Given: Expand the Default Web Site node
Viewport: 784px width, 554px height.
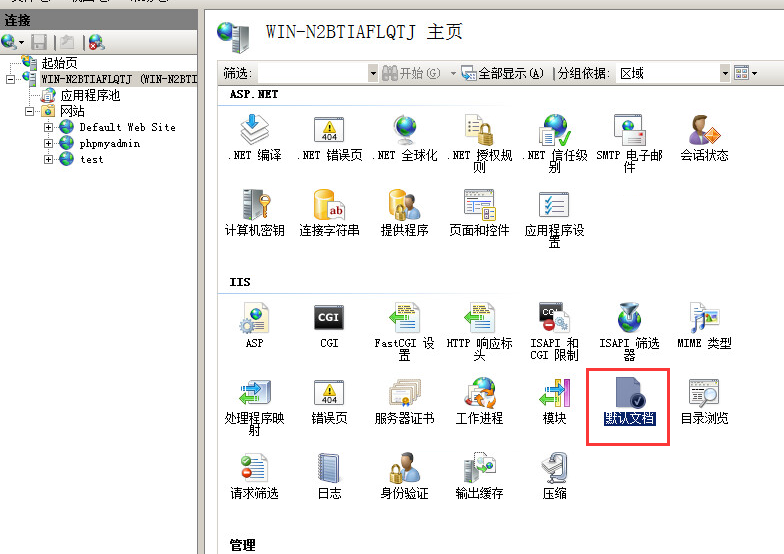Looking at the screenshot, I should point(48,127).
